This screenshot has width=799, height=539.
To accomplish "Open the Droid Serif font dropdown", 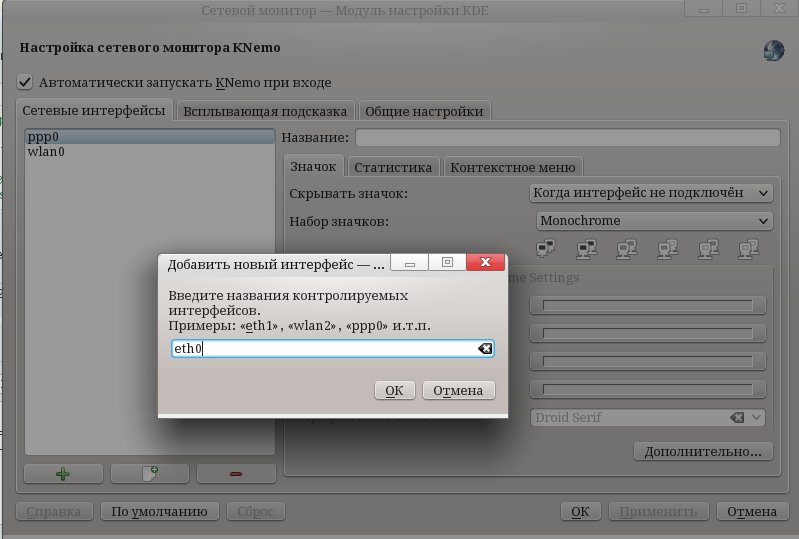I will click(x=756, y=418).
